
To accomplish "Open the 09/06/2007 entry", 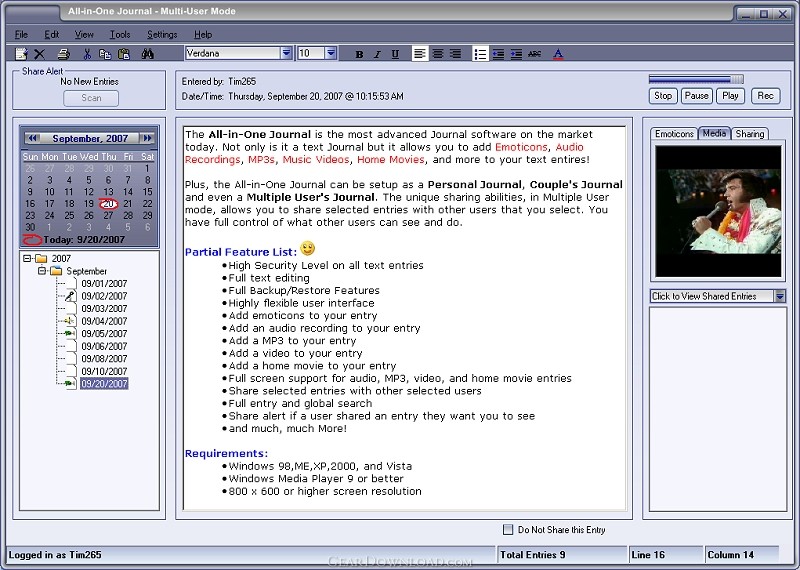I will coord(104,346).
